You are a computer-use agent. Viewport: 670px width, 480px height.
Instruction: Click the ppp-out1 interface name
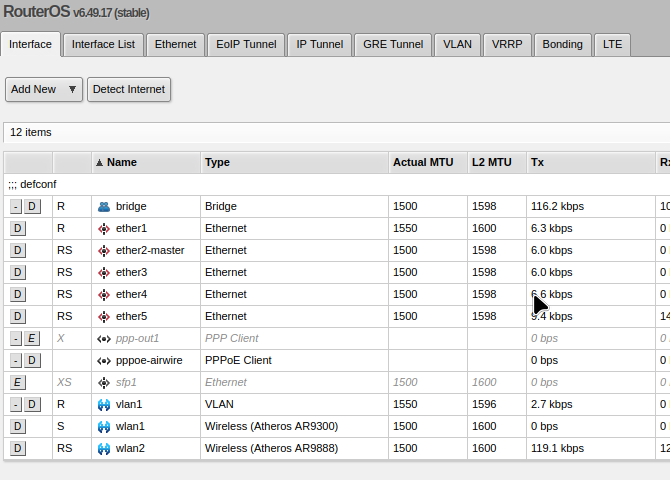[137, 339]
